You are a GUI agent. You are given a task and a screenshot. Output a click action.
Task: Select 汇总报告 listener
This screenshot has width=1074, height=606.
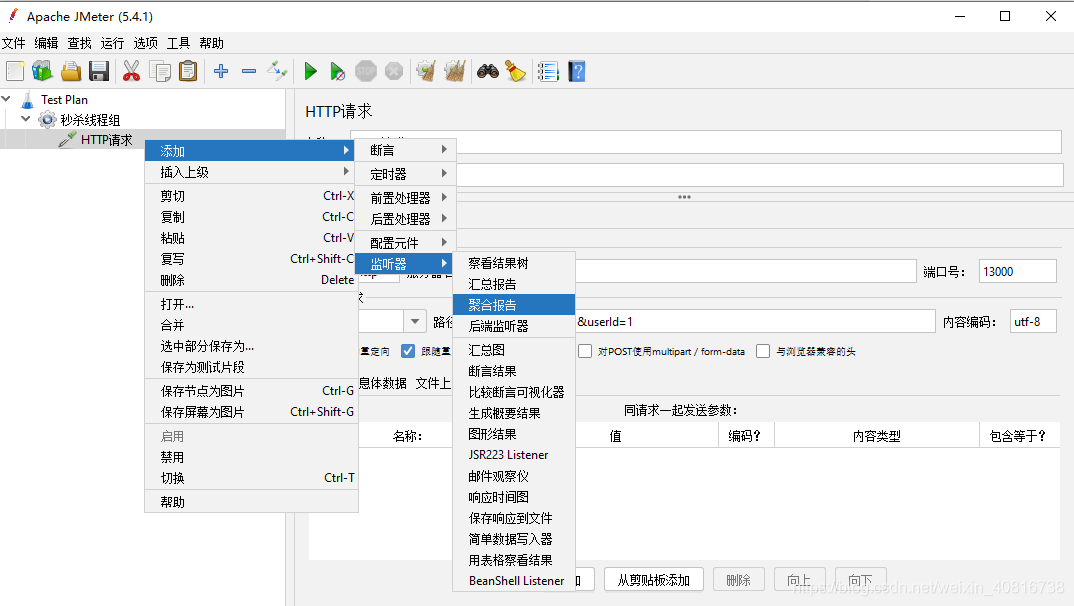point(514,284)
